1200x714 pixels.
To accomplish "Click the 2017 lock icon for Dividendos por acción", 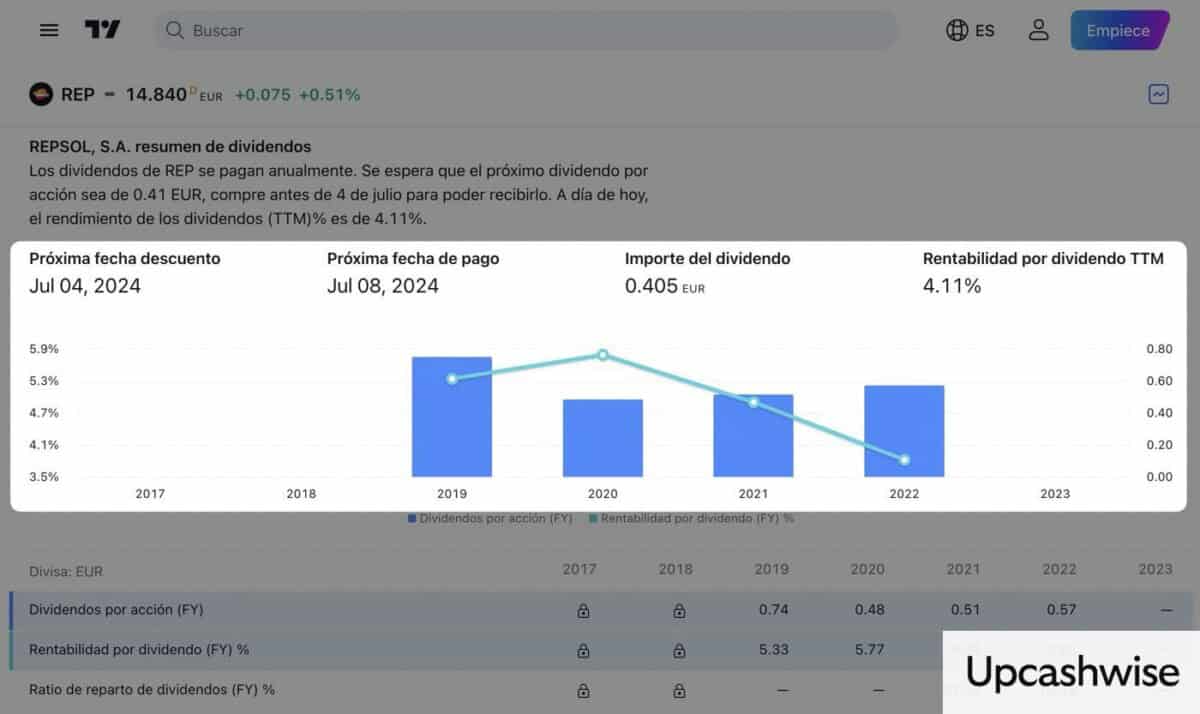I will (x=583, y=611).
